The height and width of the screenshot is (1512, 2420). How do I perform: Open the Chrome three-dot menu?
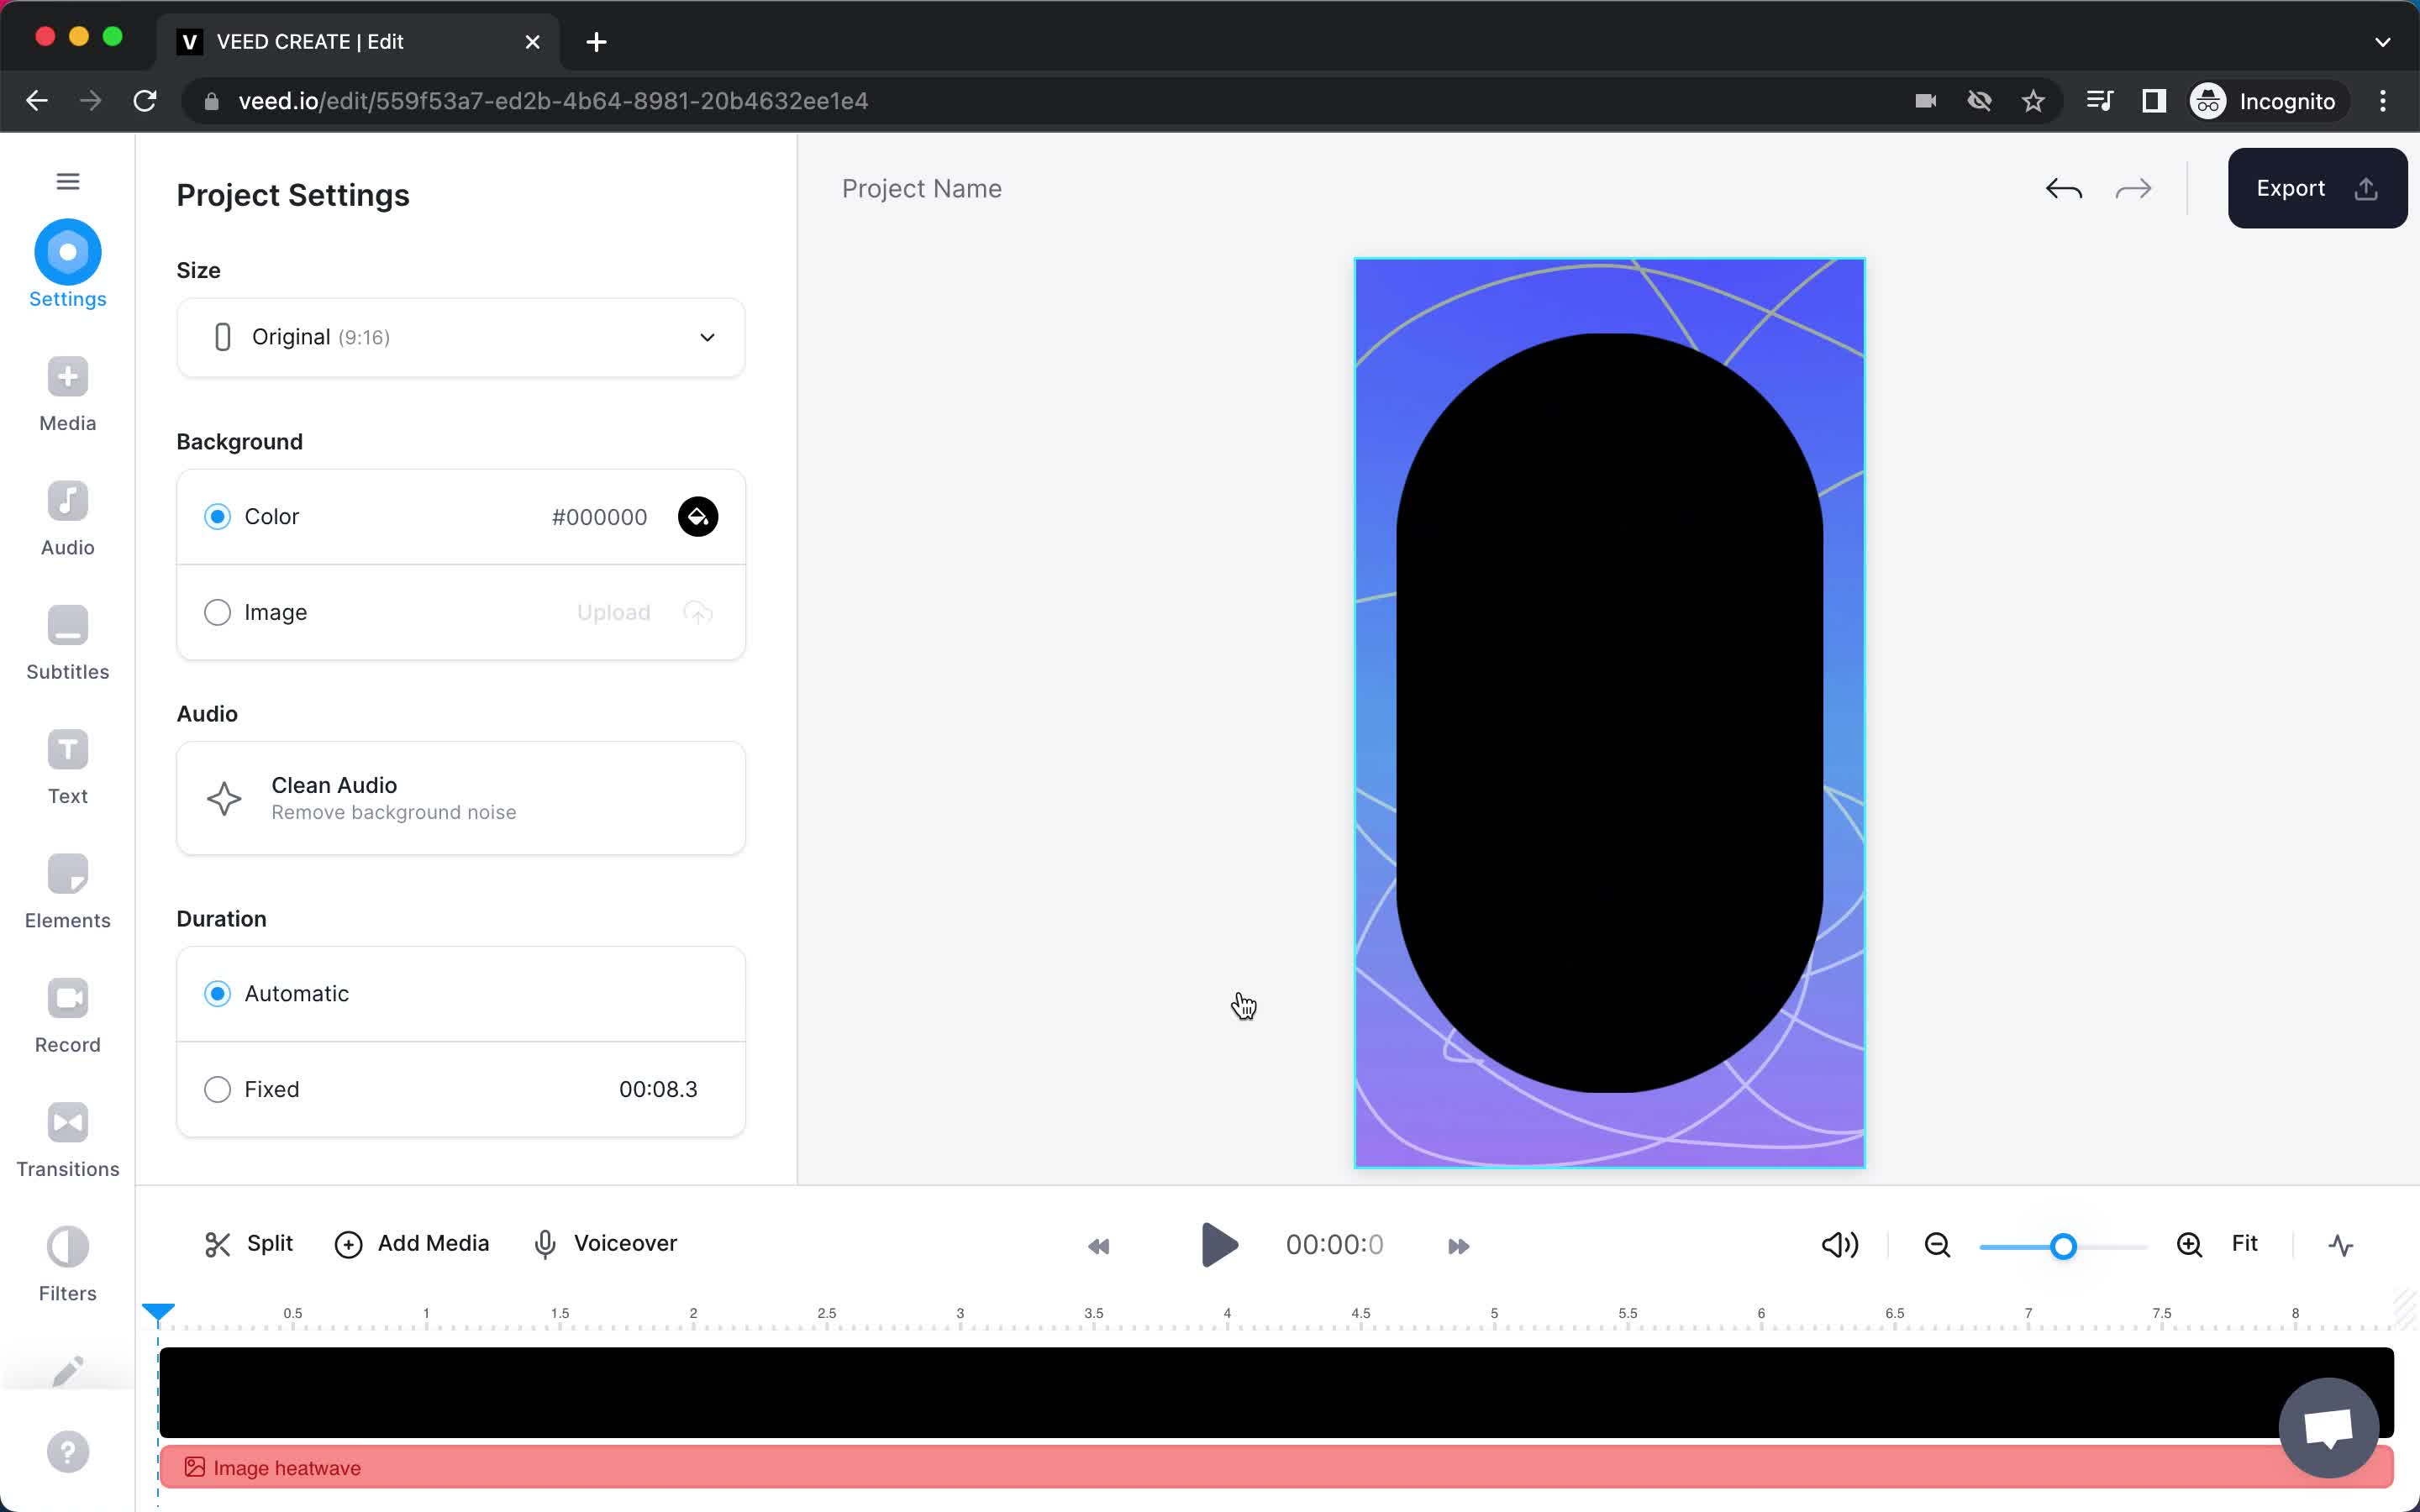click(x=2382, y=101)
